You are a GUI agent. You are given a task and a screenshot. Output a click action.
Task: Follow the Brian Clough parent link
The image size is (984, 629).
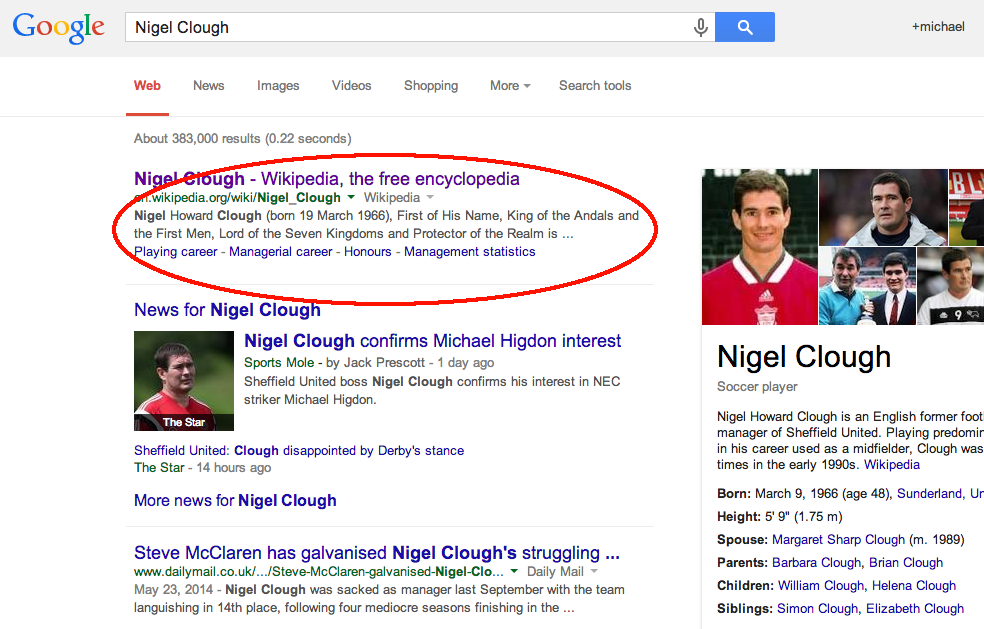906,562
